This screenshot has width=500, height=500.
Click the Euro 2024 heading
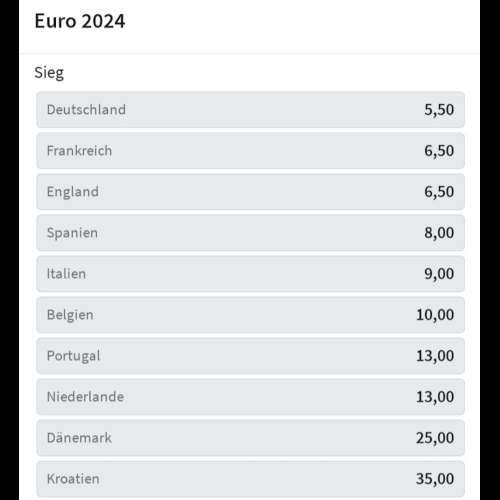pyautogui.click(x=80, y=21)
